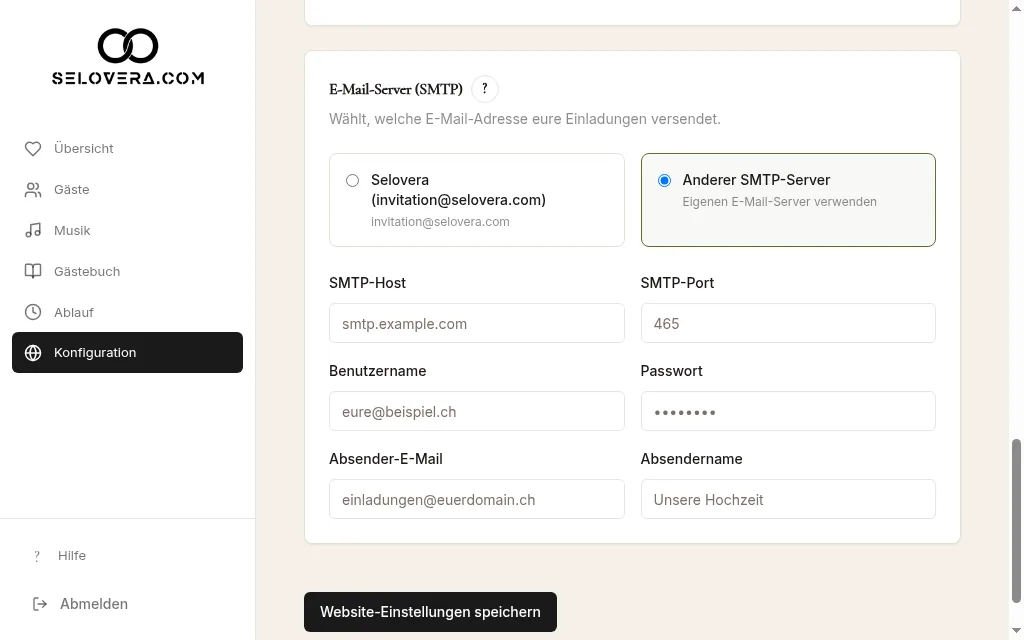Viewport: 1024px width, 640px height.
Task: Click the heart icon beside Übersicht
Action: pyautogui.click(x=33, y=149)
